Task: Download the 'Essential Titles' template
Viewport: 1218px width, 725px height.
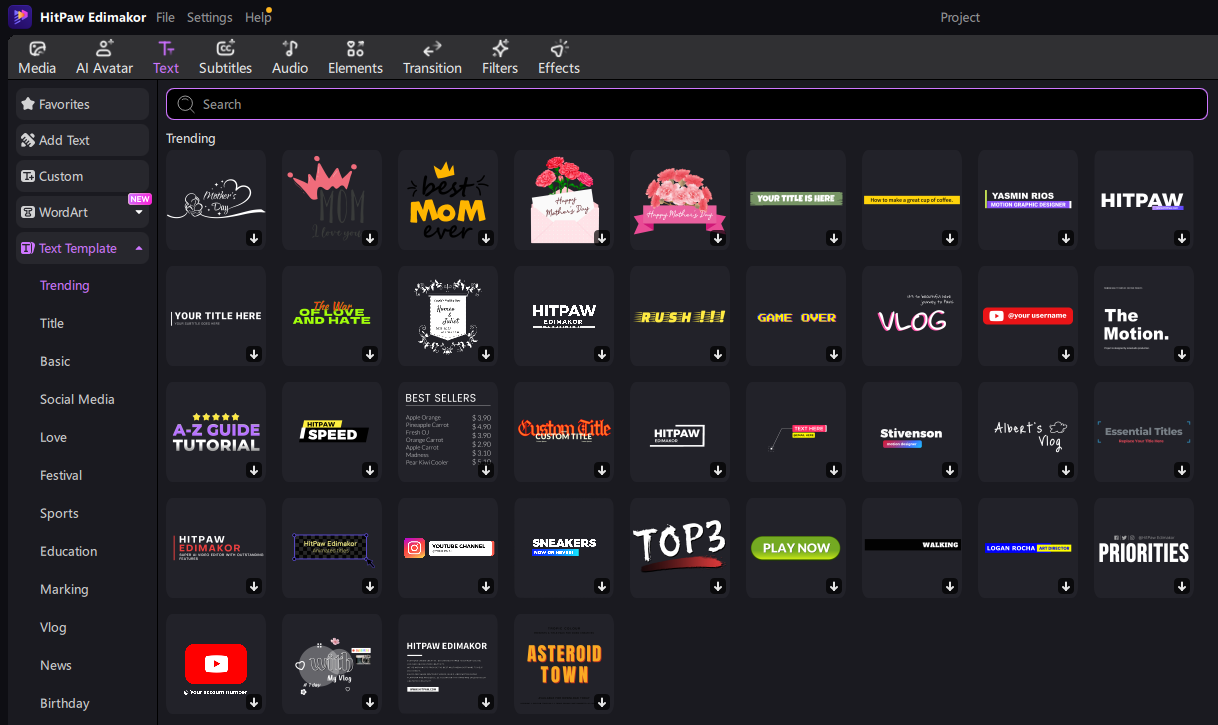Action: [1182, 470]
